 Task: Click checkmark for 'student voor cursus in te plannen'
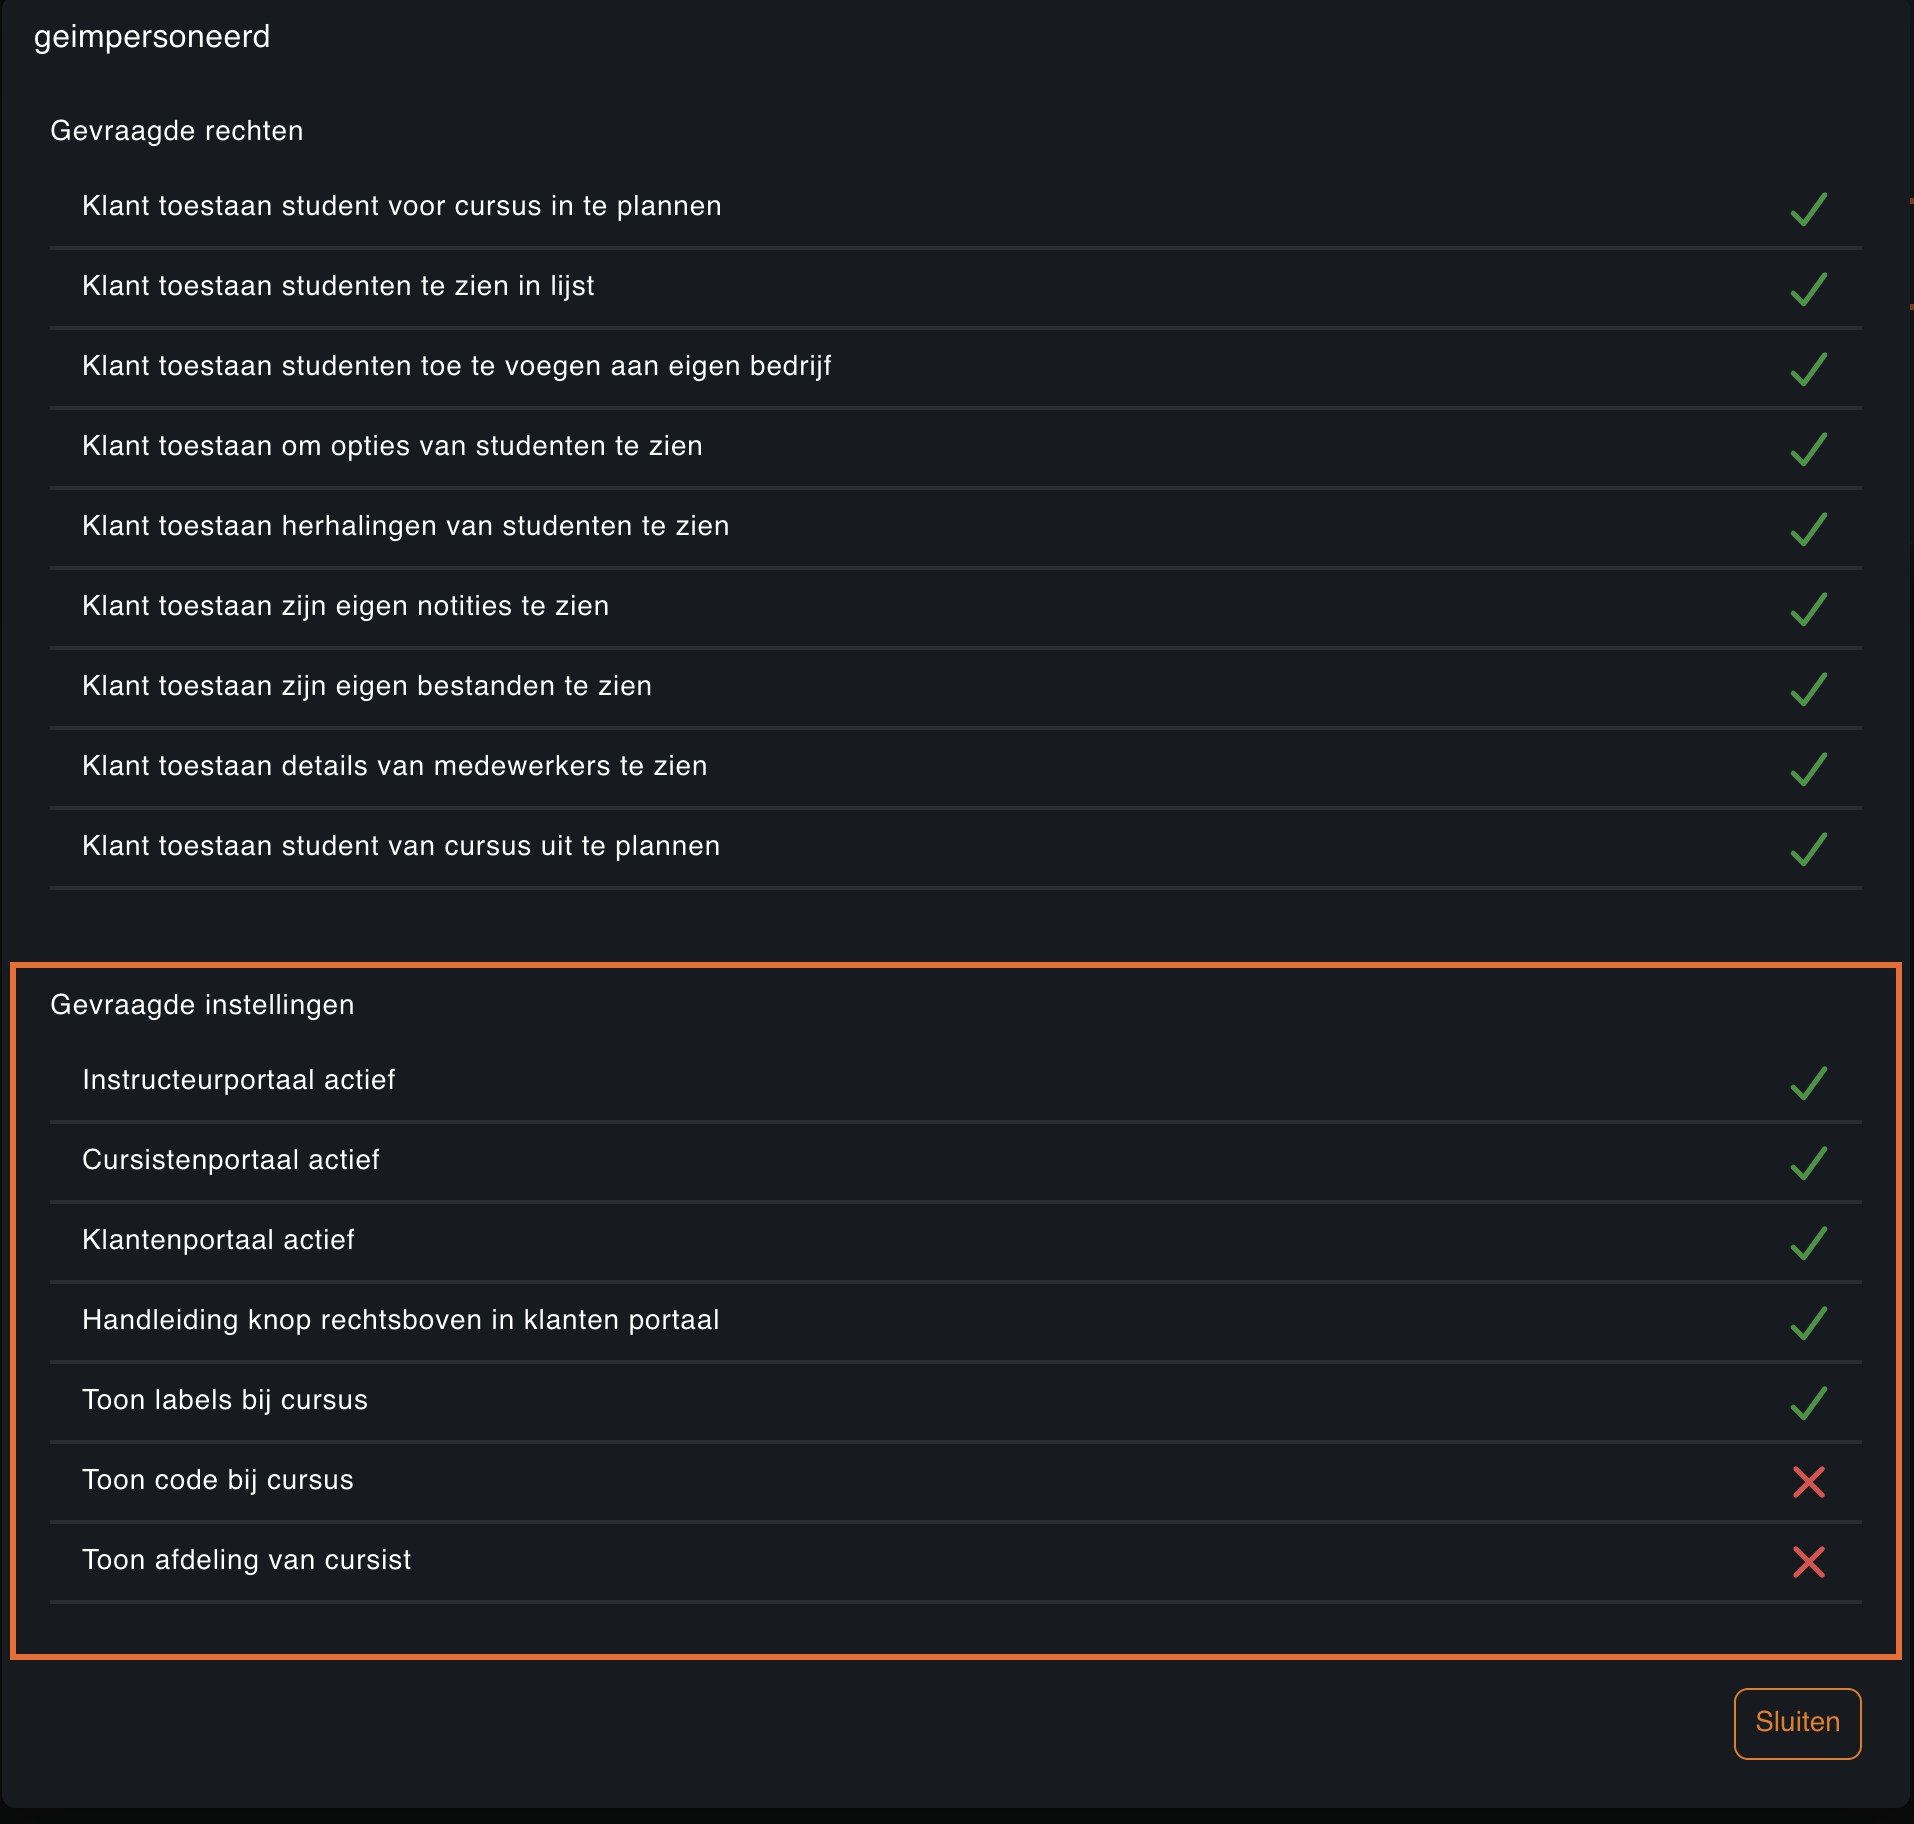click(x=1808, y=209)
